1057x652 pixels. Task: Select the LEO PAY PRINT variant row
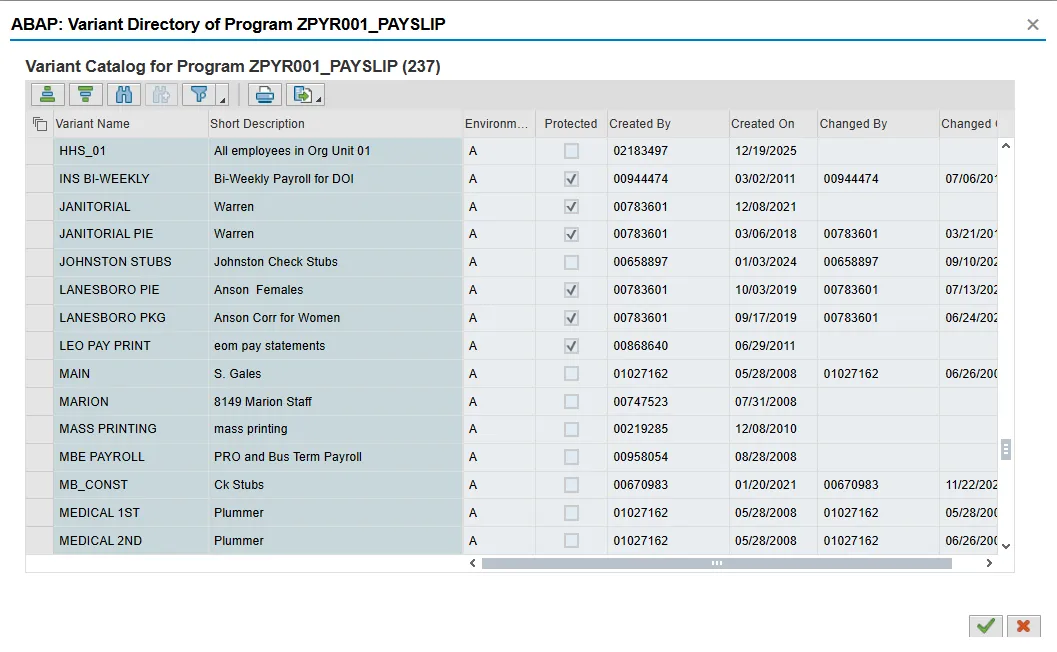(105, 346)
